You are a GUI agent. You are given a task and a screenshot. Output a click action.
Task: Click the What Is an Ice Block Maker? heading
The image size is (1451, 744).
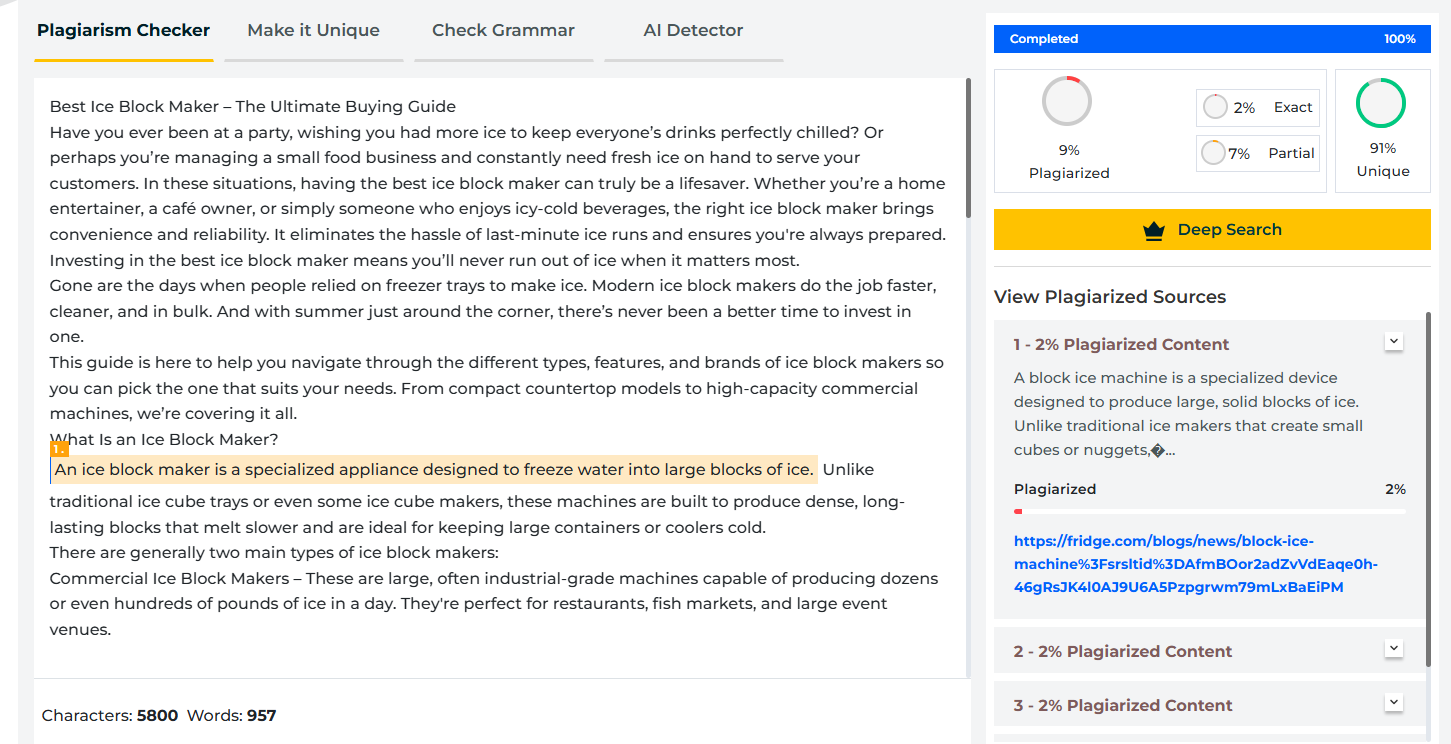pyautogui.click(x=164, y=439)
